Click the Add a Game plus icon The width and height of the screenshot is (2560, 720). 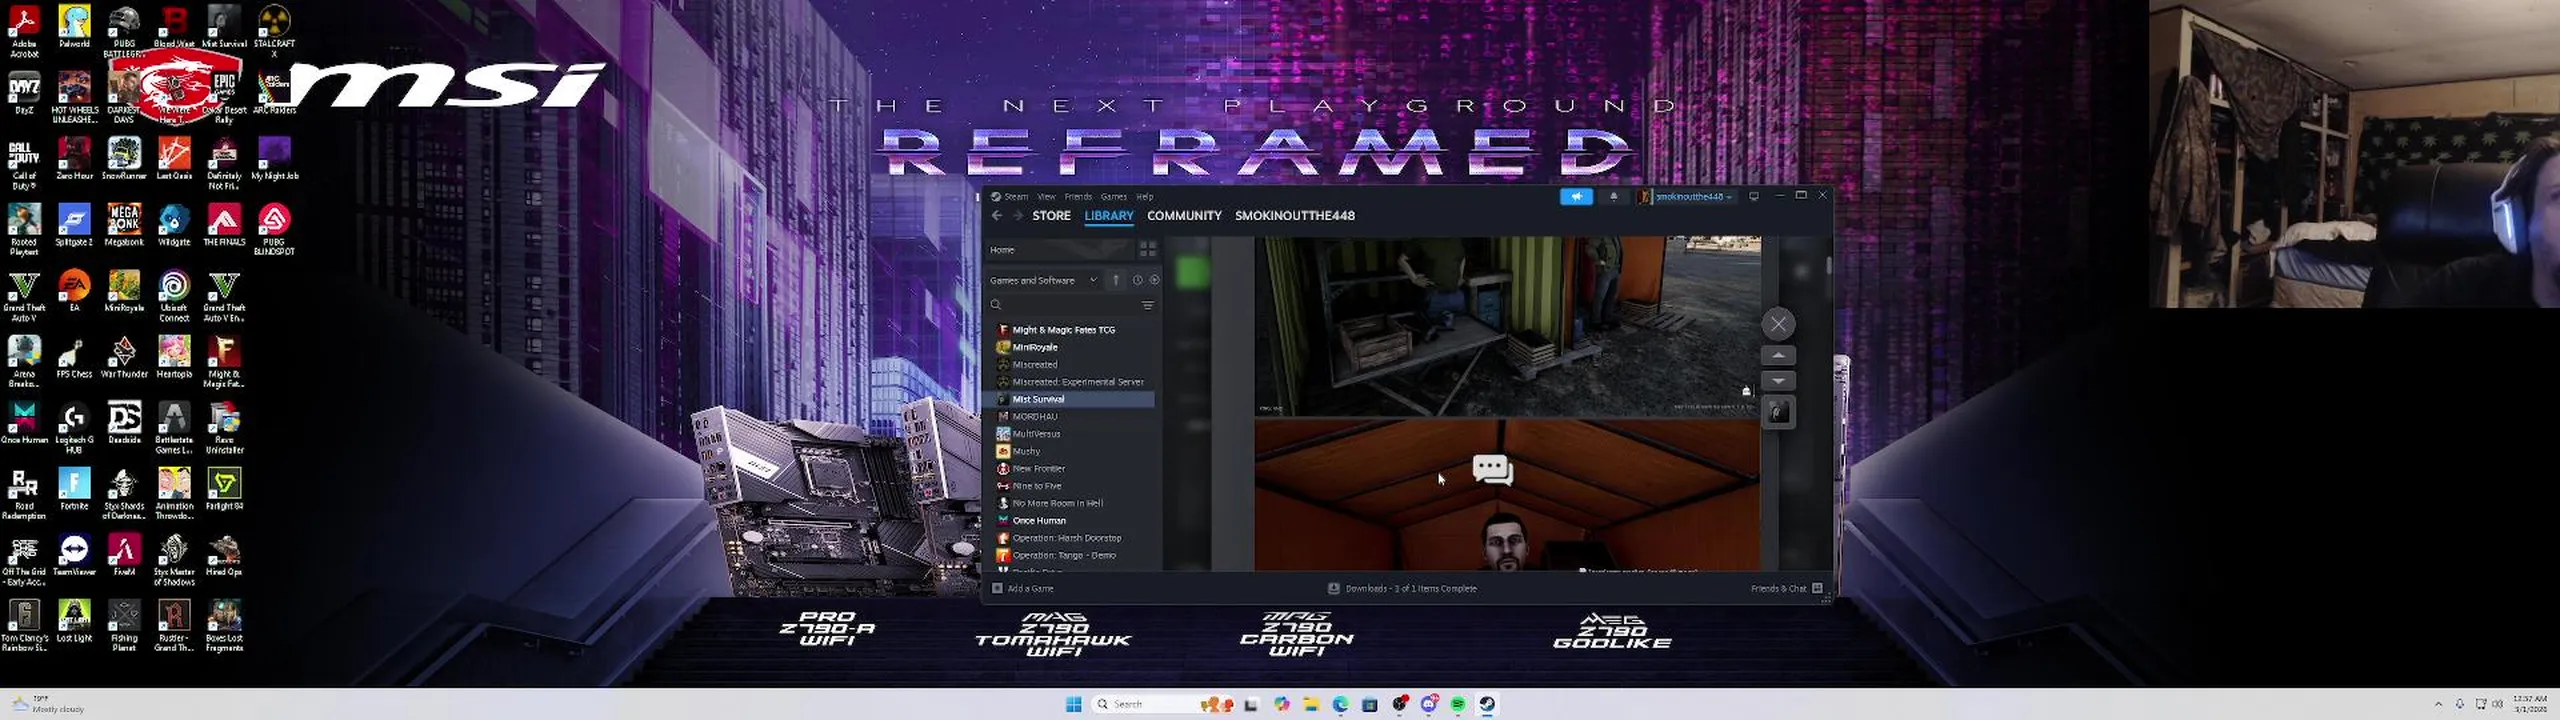pyautogui.click(x=997, y=588)
